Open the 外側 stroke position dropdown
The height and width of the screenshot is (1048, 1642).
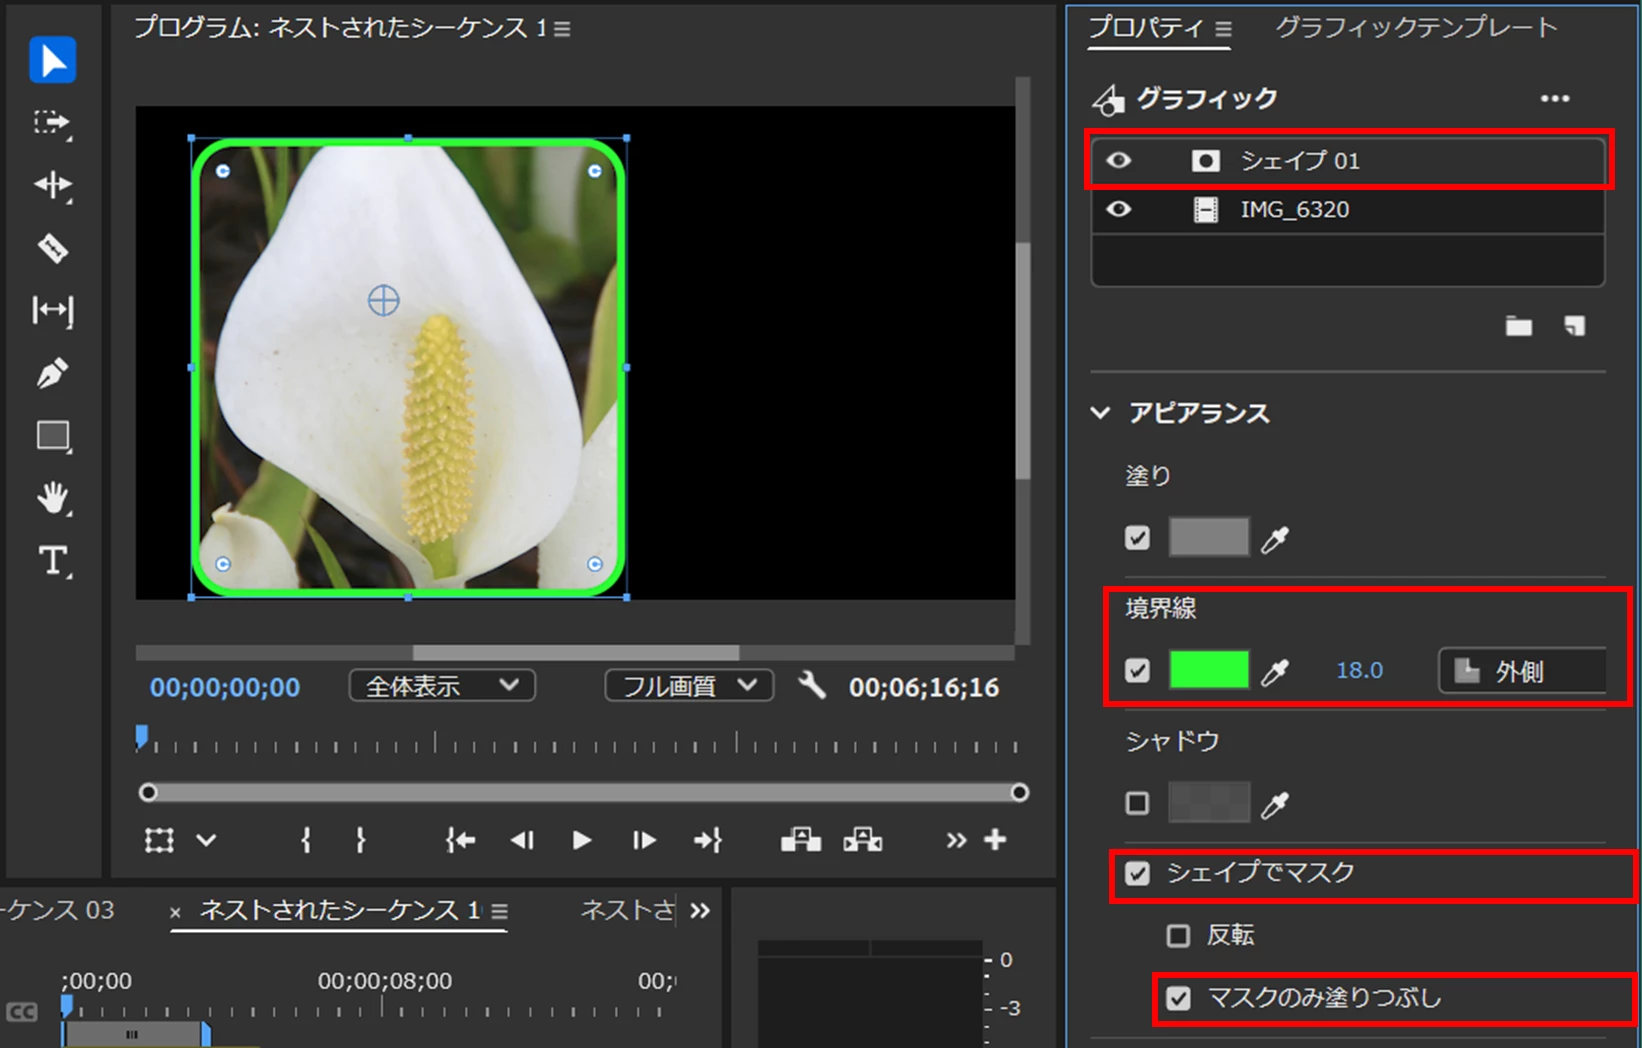[1522, 671]
